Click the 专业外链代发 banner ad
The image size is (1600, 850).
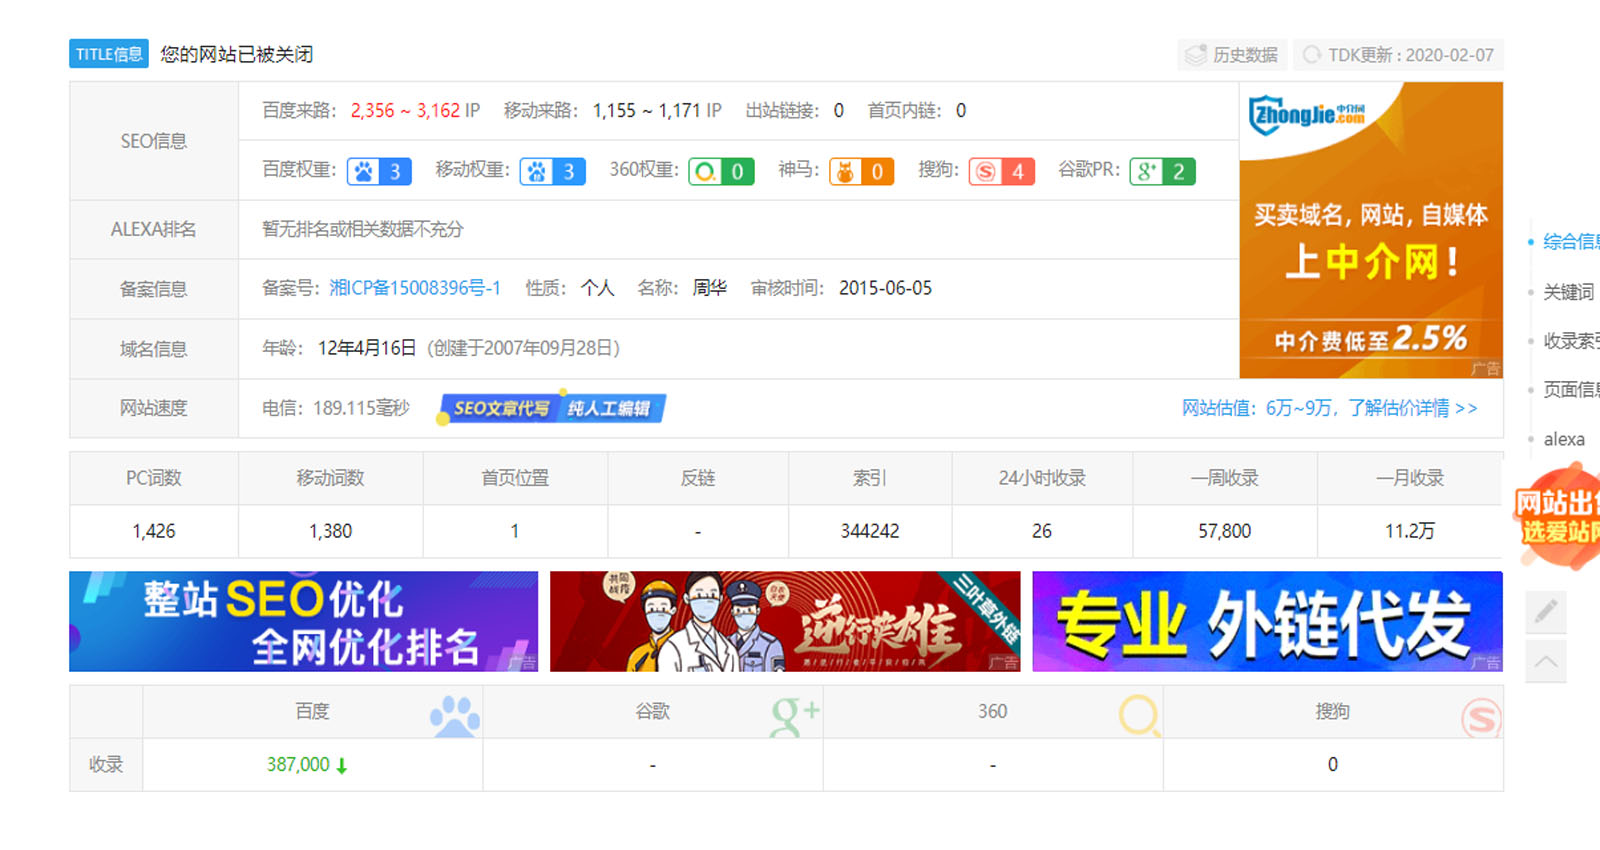[x=1266, y=621]
